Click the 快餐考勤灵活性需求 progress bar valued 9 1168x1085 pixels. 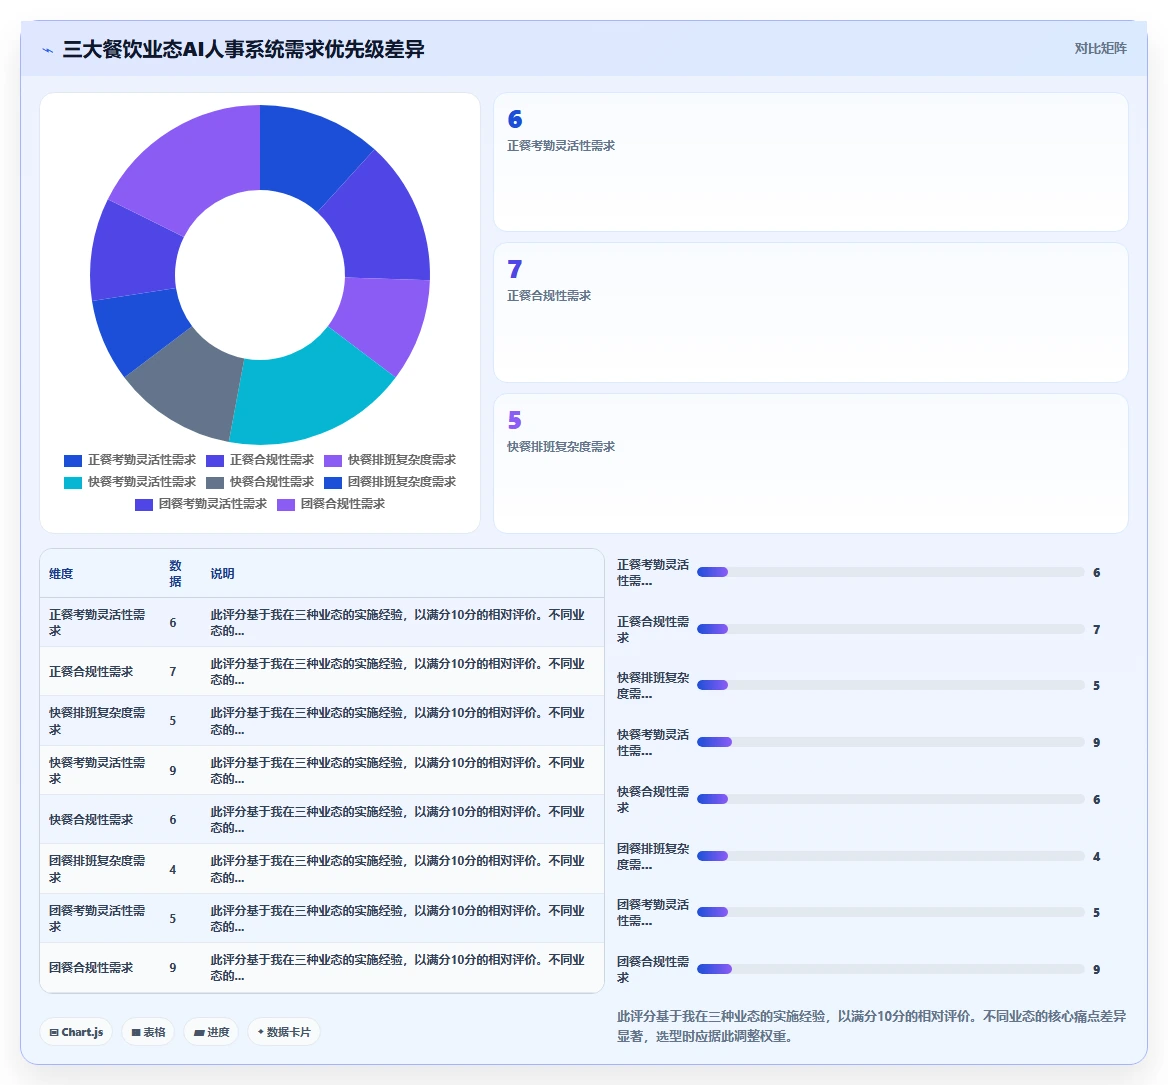[x=890, y=742]
